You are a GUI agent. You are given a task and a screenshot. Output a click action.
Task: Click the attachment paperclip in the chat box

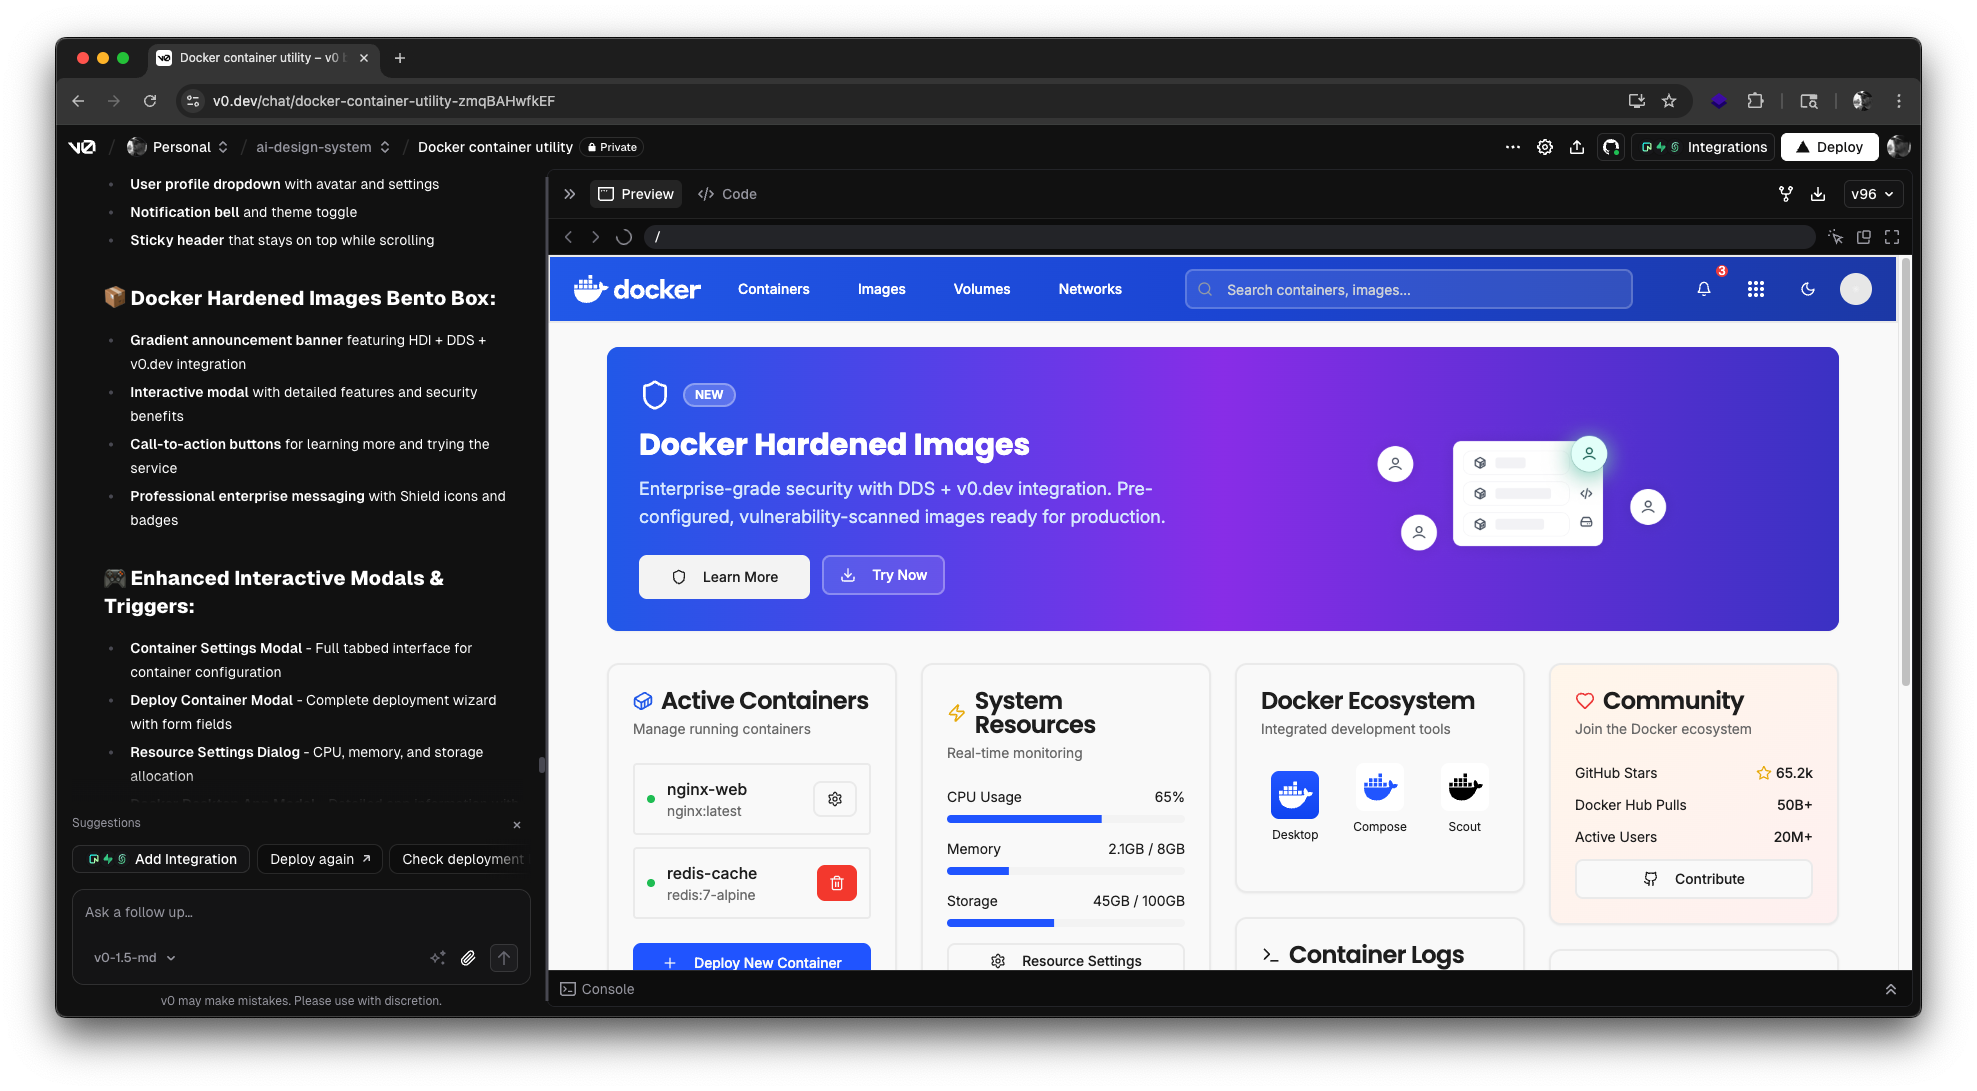tap(468, 957)
